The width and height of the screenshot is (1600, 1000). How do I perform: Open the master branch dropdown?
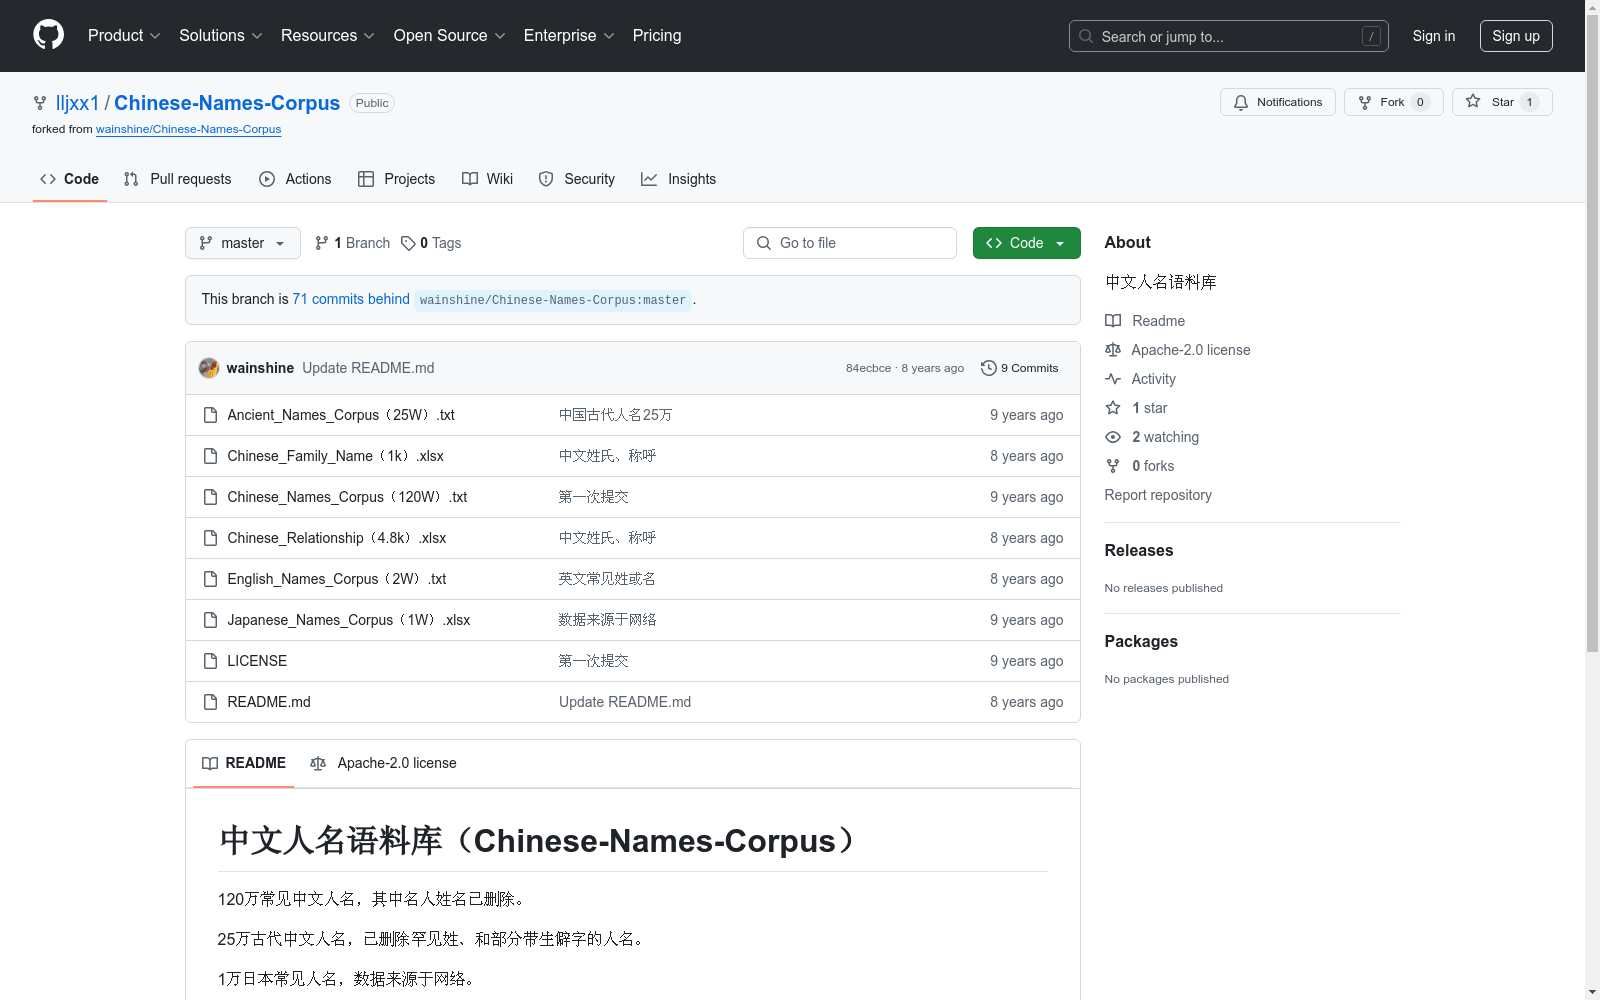pyautogui.click(x=243, y=243)
